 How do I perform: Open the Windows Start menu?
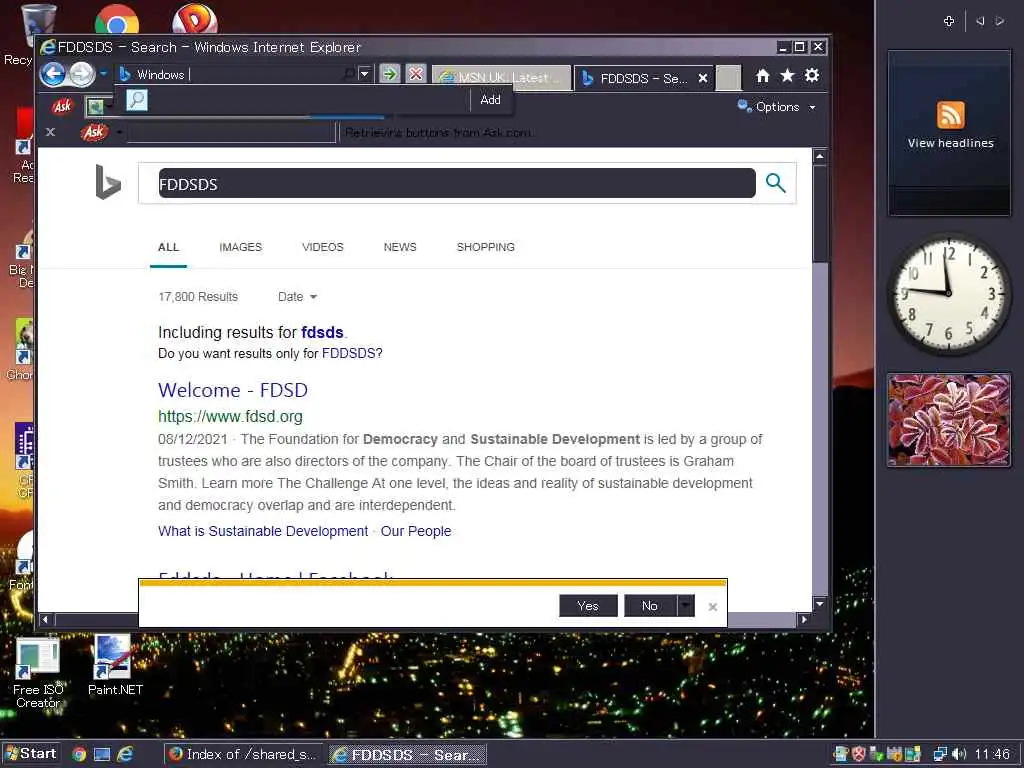[x=31, y=754]
